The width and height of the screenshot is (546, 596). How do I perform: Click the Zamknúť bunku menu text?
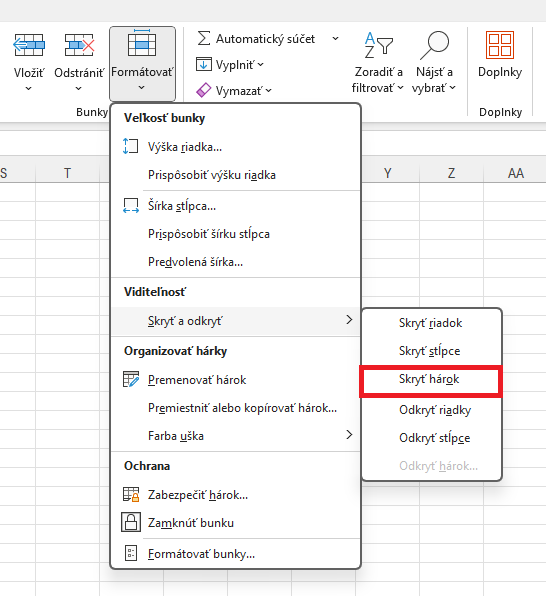(x=191, y=523)
